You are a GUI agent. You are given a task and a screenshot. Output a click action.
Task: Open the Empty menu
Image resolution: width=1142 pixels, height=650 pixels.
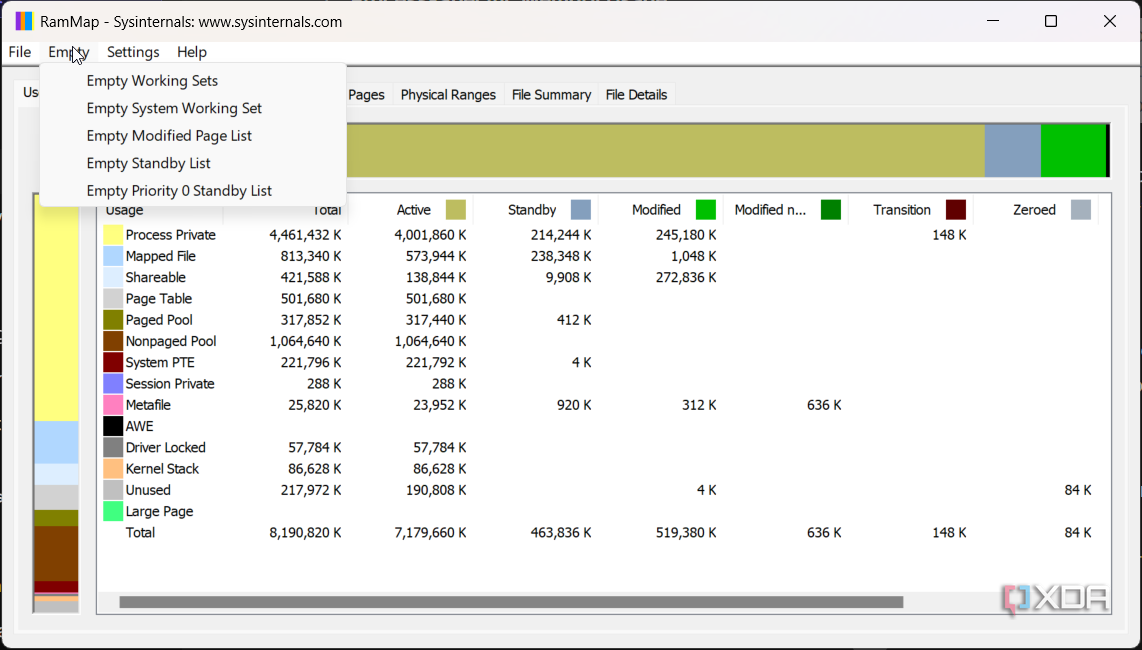tap(68, 52)
